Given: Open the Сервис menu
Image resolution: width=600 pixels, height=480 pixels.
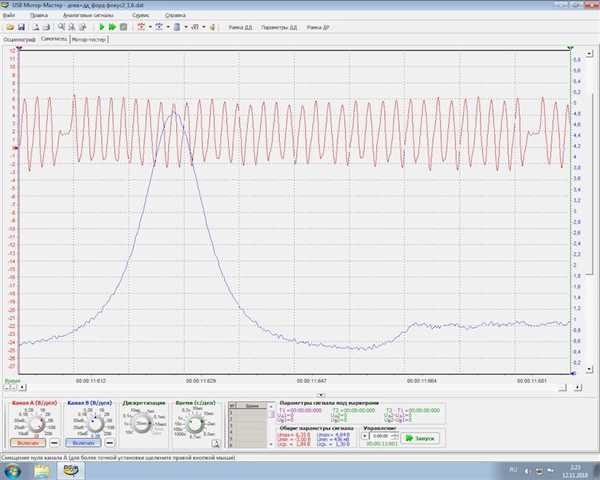Looking at the screenshot, I should click(140, 15).
